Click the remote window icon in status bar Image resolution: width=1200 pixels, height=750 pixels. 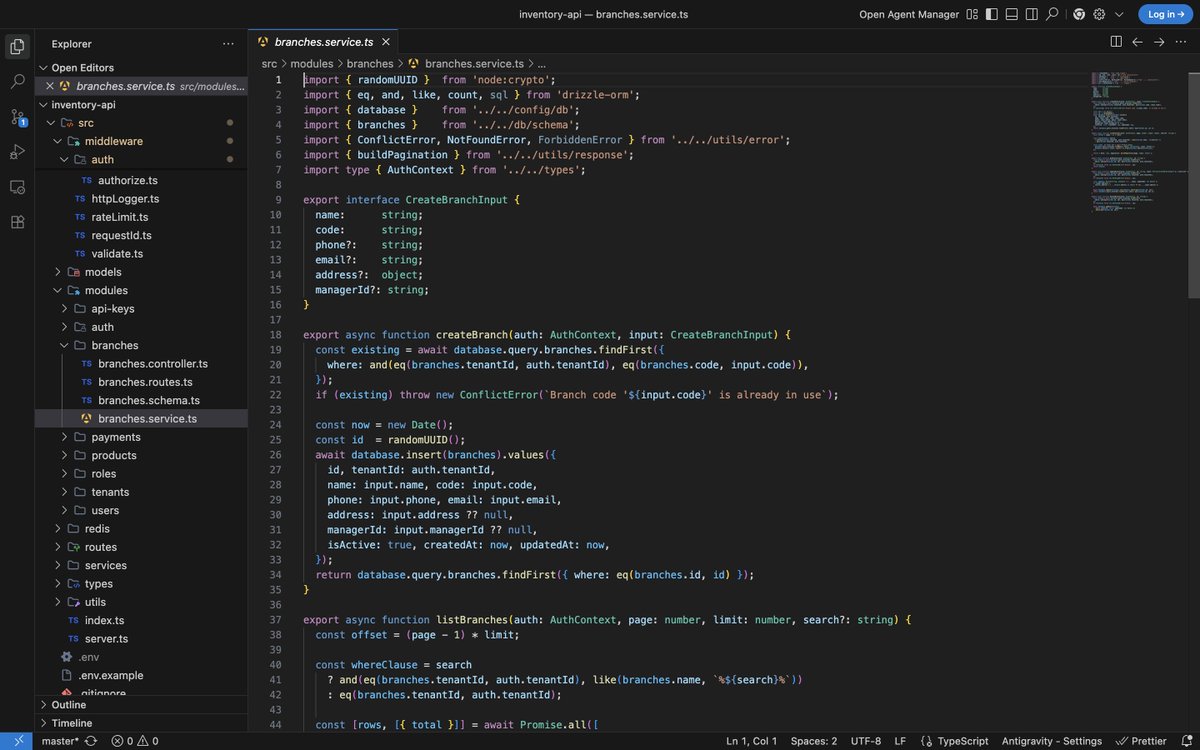(17, 741)
